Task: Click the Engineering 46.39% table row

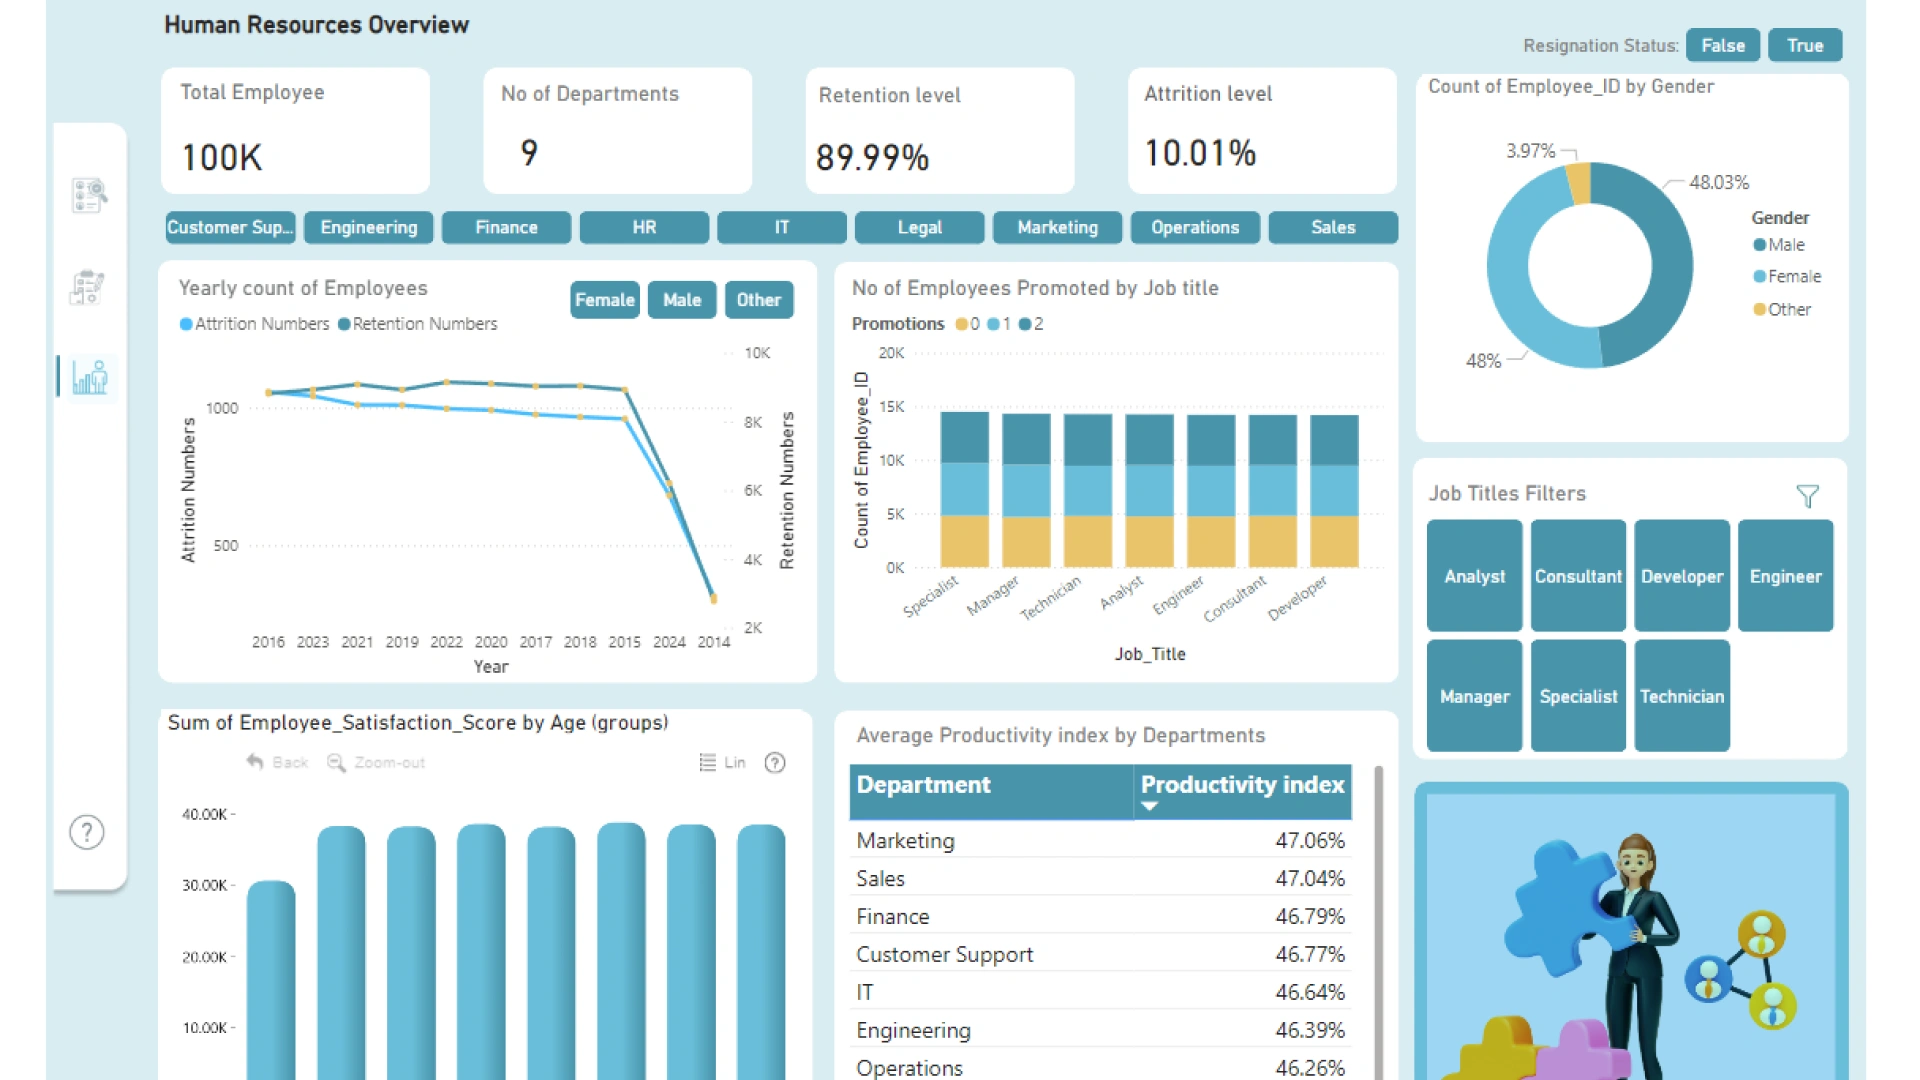Action: point(1100,1030)
